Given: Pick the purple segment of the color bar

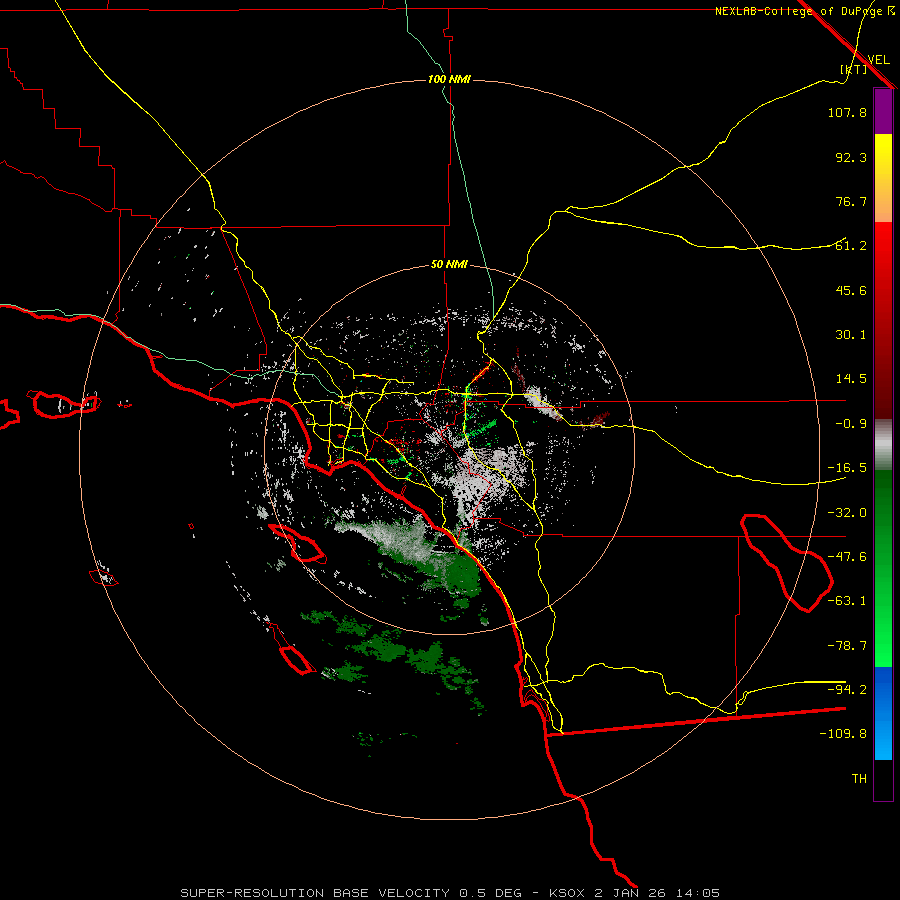Looking at the screenshot, I should (883, 111).
